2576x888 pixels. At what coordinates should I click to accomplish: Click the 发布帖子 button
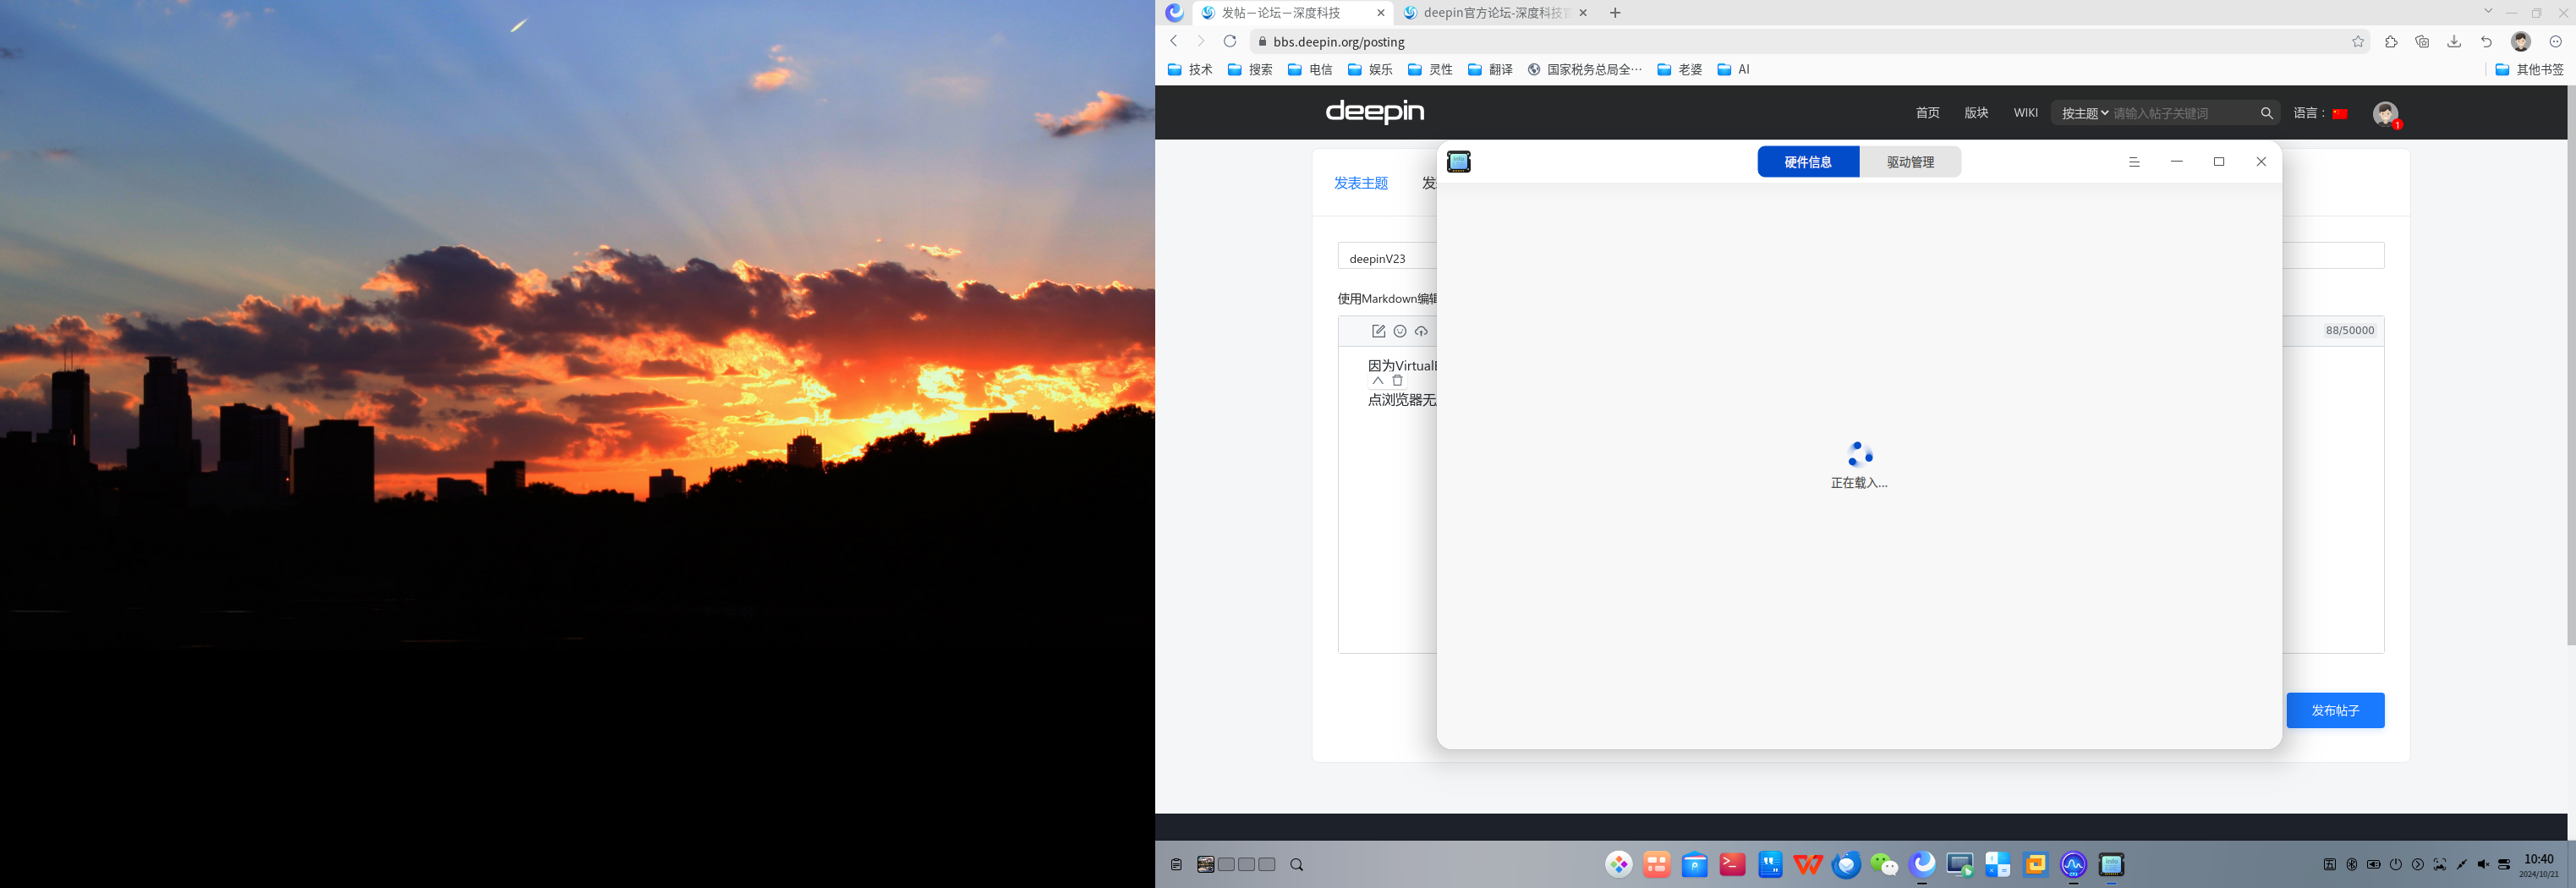click(2335, 710)
